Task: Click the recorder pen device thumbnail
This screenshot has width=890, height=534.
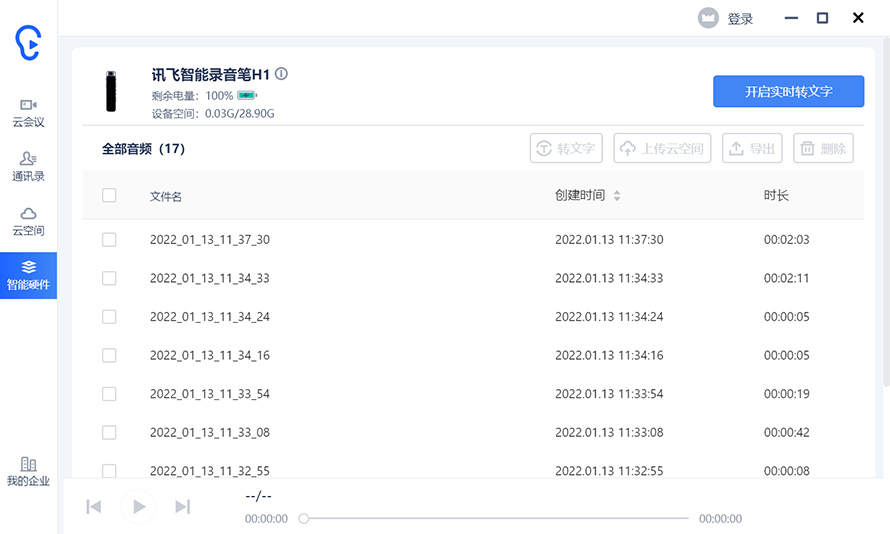Action: 111,91
